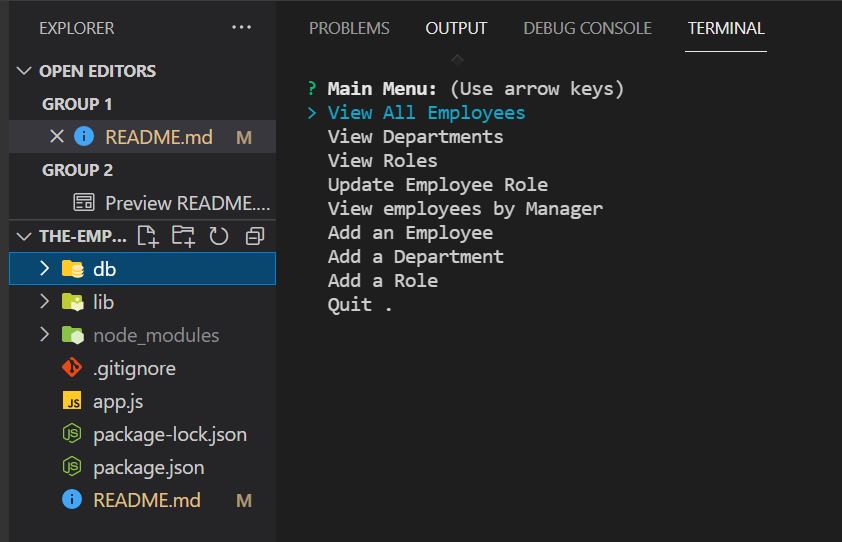Click 'View Departments' in terminal menu

click(x=415, y=137)
